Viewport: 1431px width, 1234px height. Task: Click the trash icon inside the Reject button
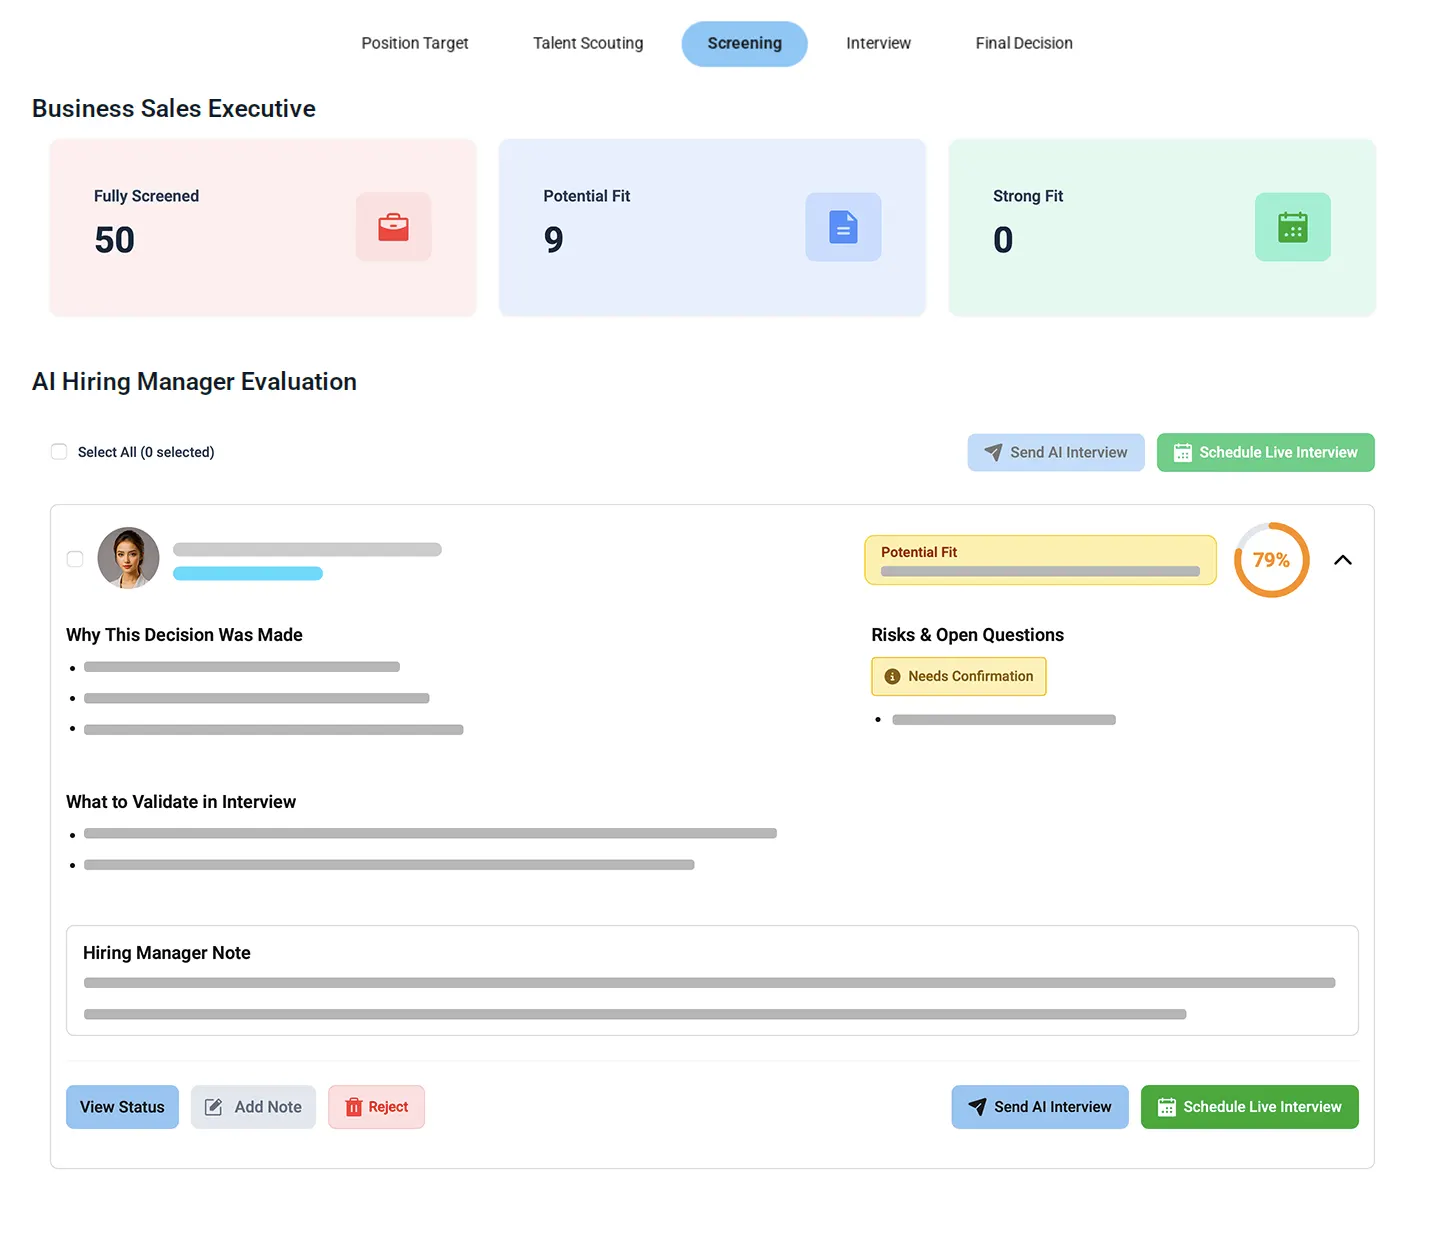pyautogui.click(x=355, y=1107)
